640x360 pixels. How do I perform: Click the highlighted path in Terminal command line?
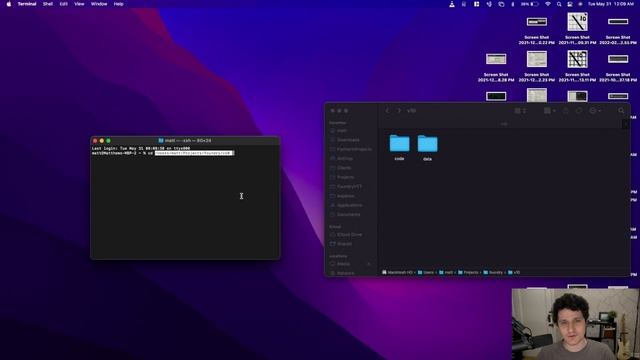(x=194, y=153)
